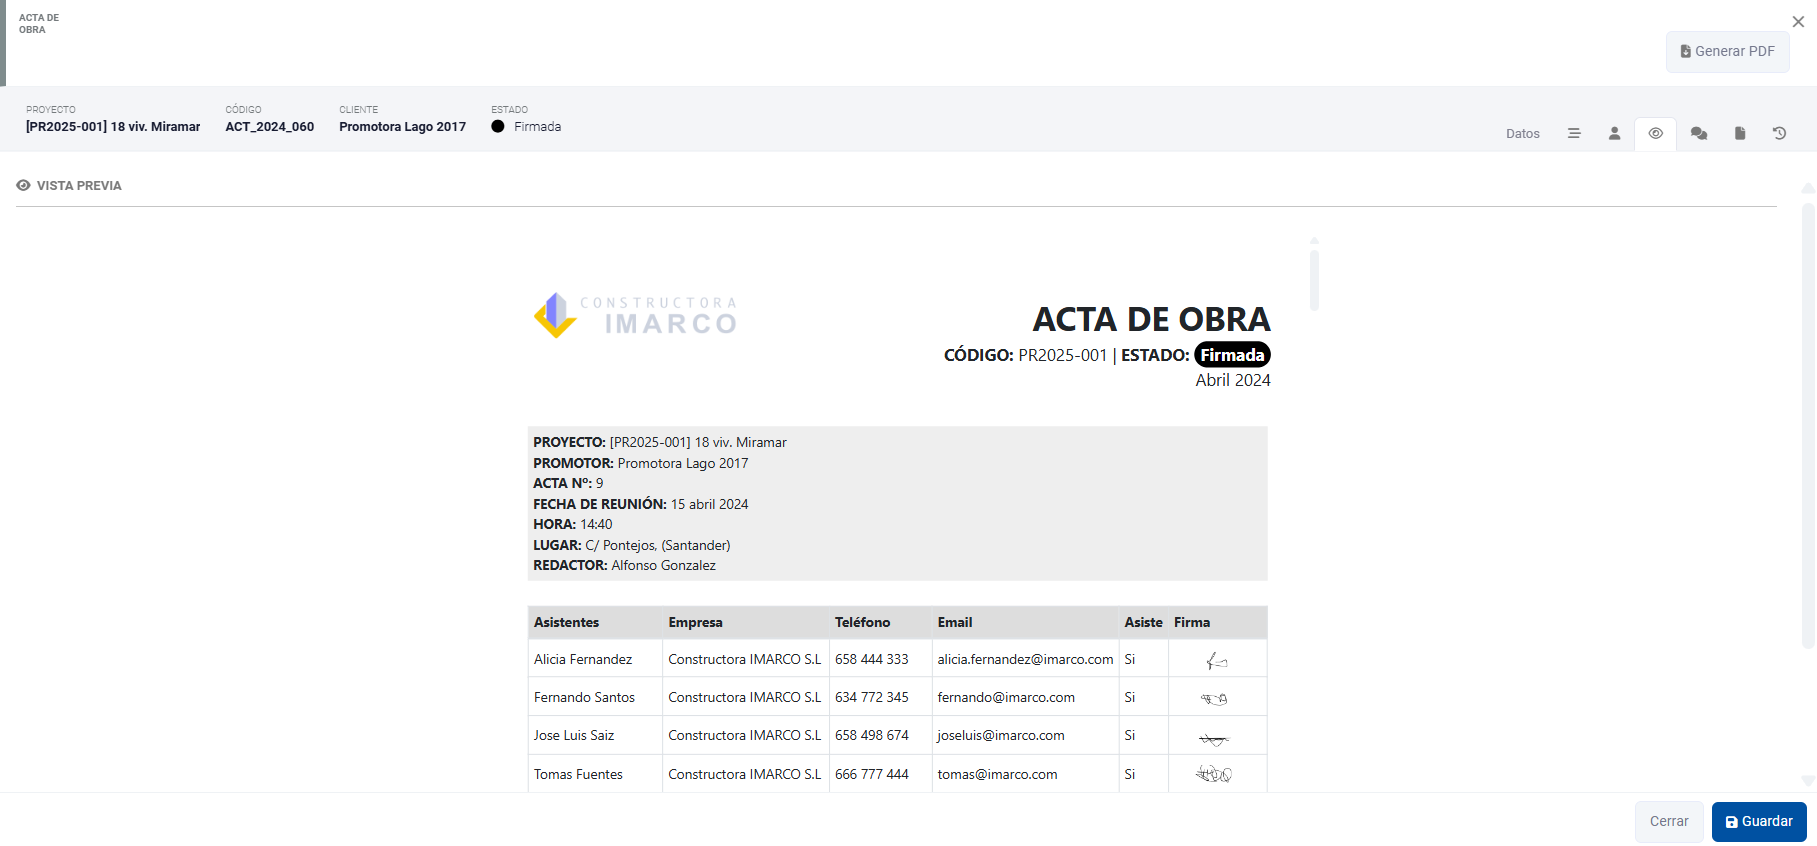This screenshot has width=1817, height=846.
Task: Click the page scroll-down arrow
Action: tap(1807, 781)
